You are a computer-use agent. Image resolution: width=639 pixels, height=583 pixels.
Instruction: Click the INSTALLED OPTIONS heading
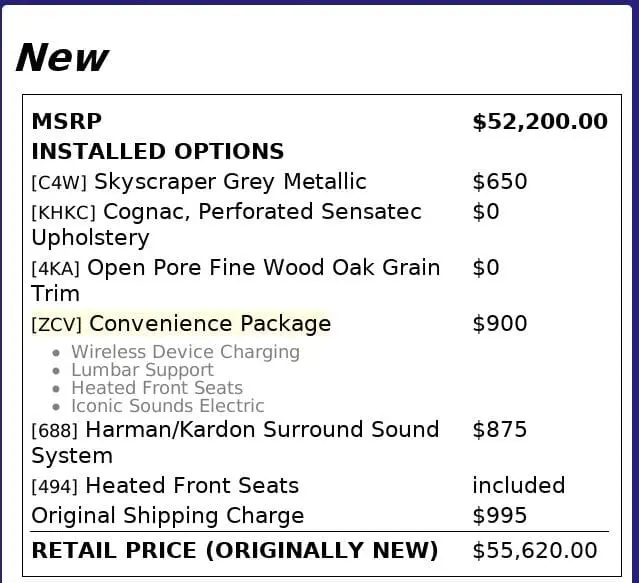158,152
